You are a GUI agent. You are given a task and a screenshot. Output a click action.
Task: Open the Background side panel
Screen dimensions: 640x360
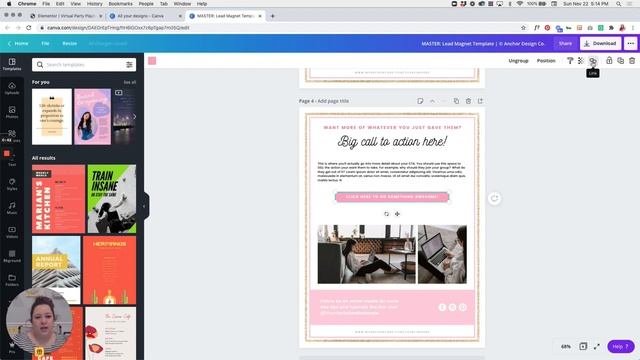click(12, 256)
